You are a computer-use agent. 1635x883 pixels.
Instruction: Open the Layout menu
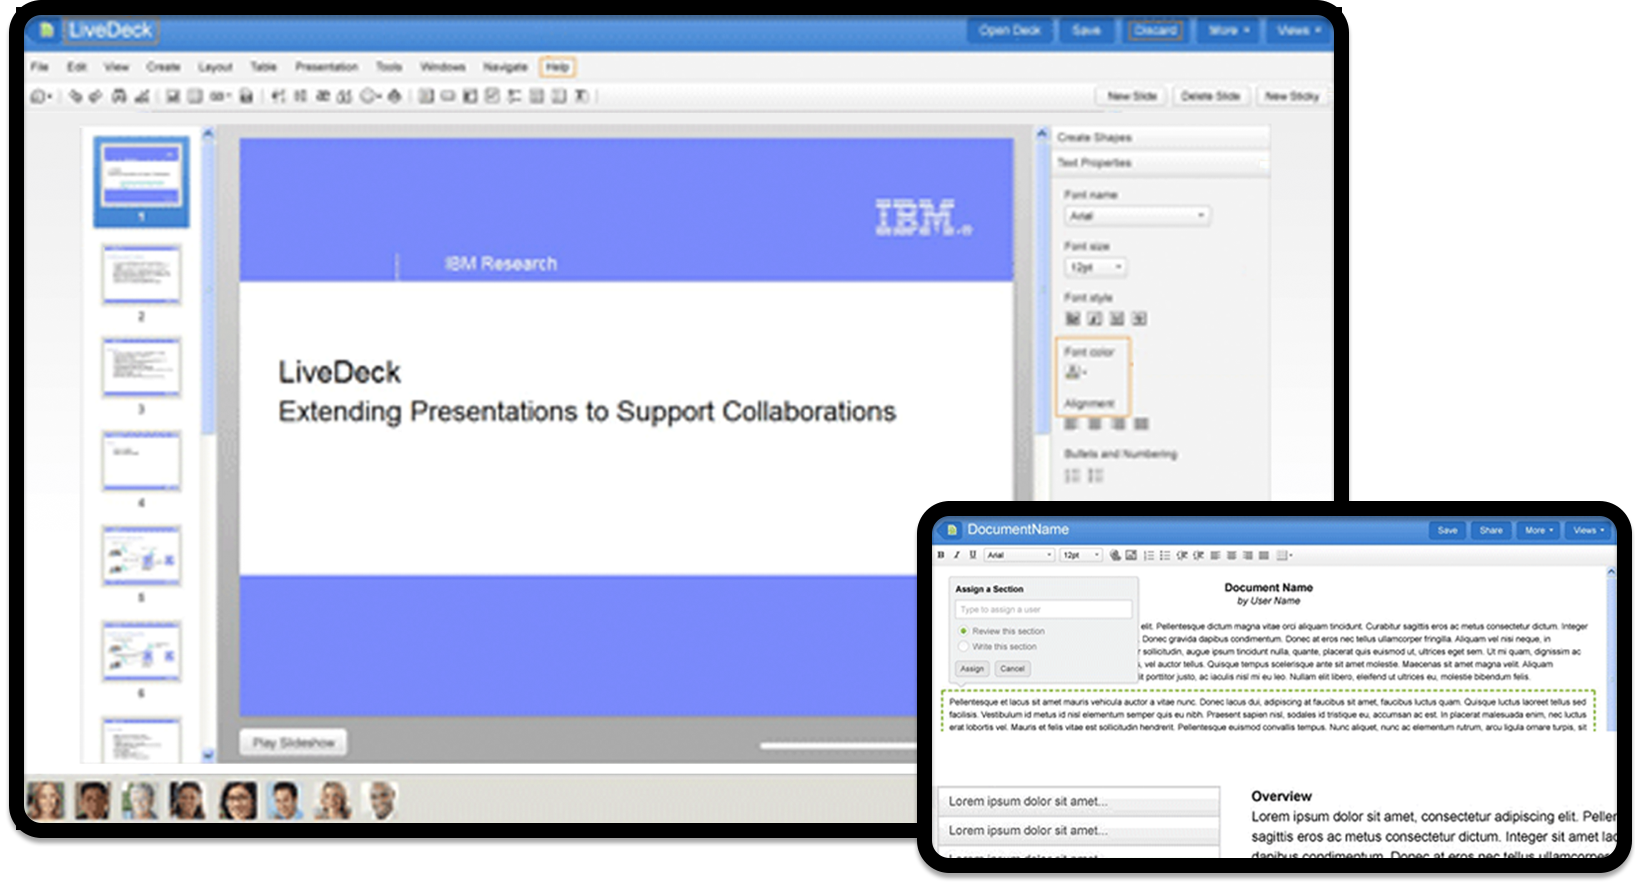[215, 67]
